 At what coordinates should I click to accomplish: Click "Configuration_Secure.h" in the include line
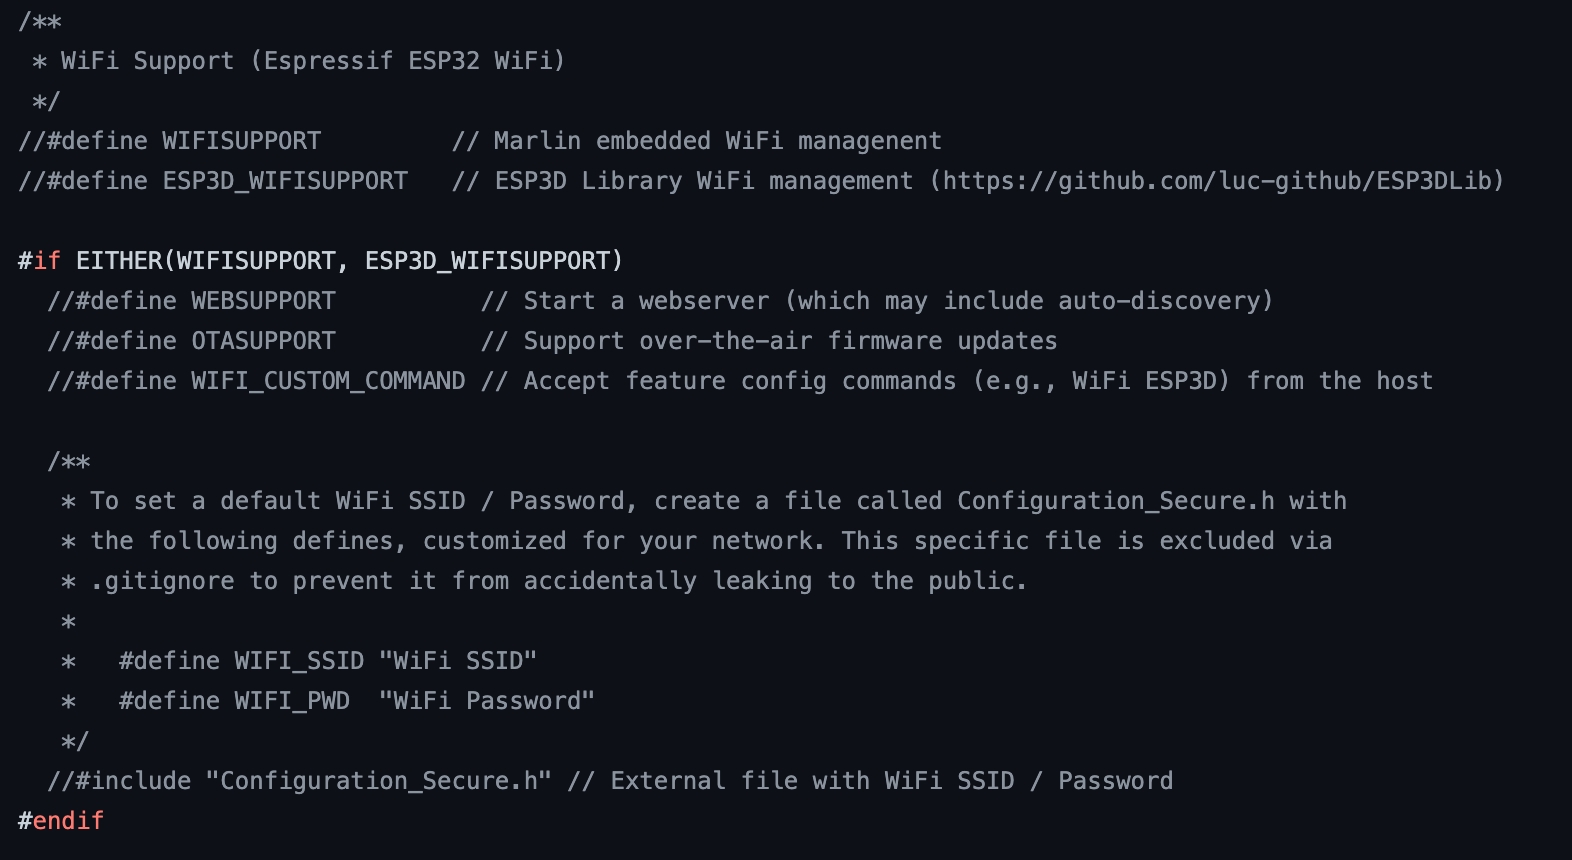[x=378, y=781]
